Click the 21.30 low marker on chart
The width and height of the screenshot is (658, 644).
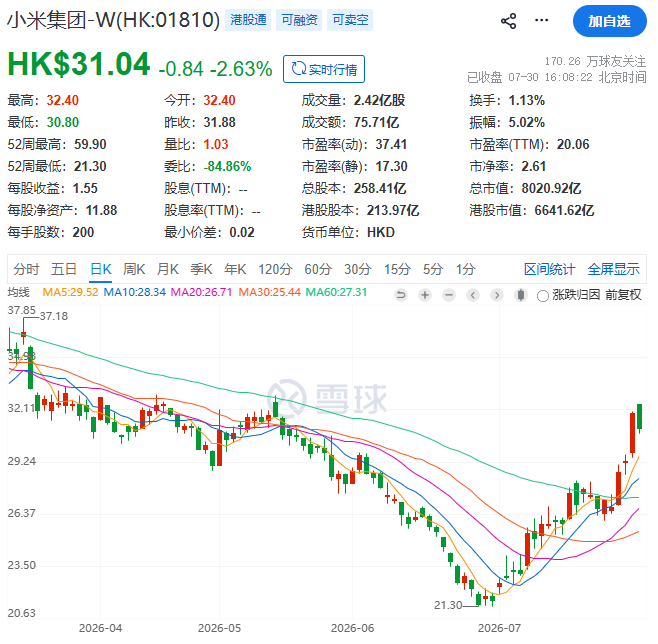point(448,605)
